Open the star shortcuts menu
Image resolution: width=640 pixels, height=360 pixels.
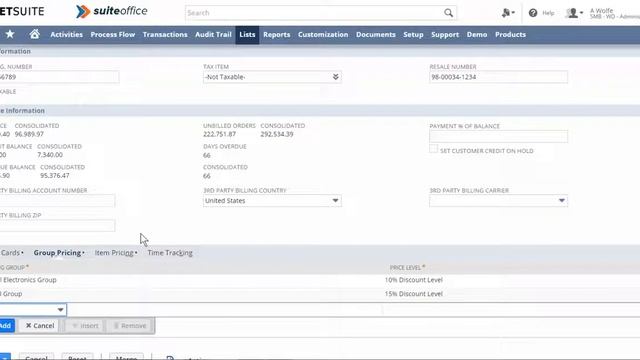pos(10,34)
